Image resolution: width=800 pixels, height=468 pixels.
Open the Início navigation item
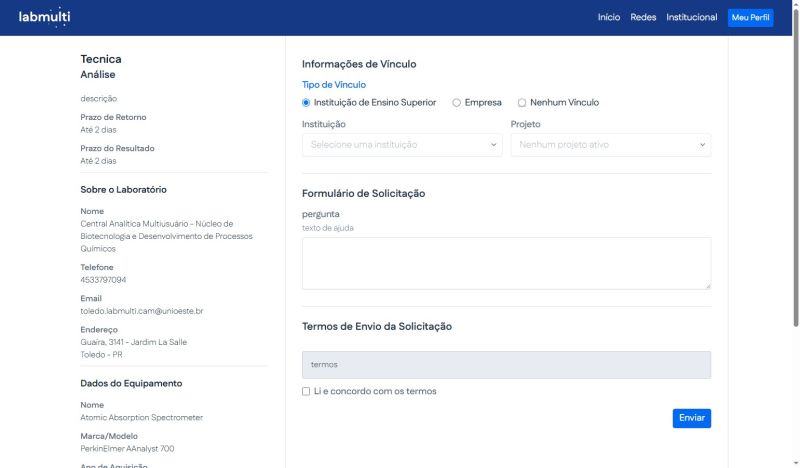coord(608,18)
